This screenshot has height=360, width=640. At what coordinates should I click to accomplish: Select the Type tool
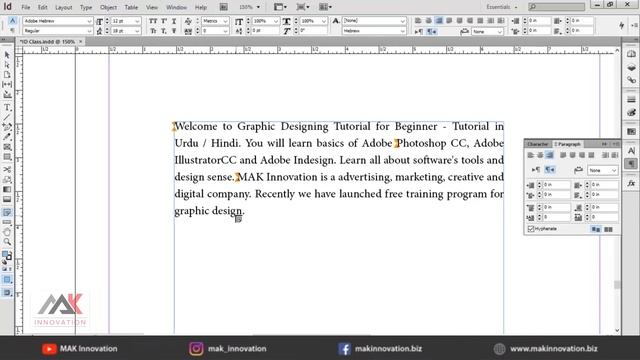point(7,107)
